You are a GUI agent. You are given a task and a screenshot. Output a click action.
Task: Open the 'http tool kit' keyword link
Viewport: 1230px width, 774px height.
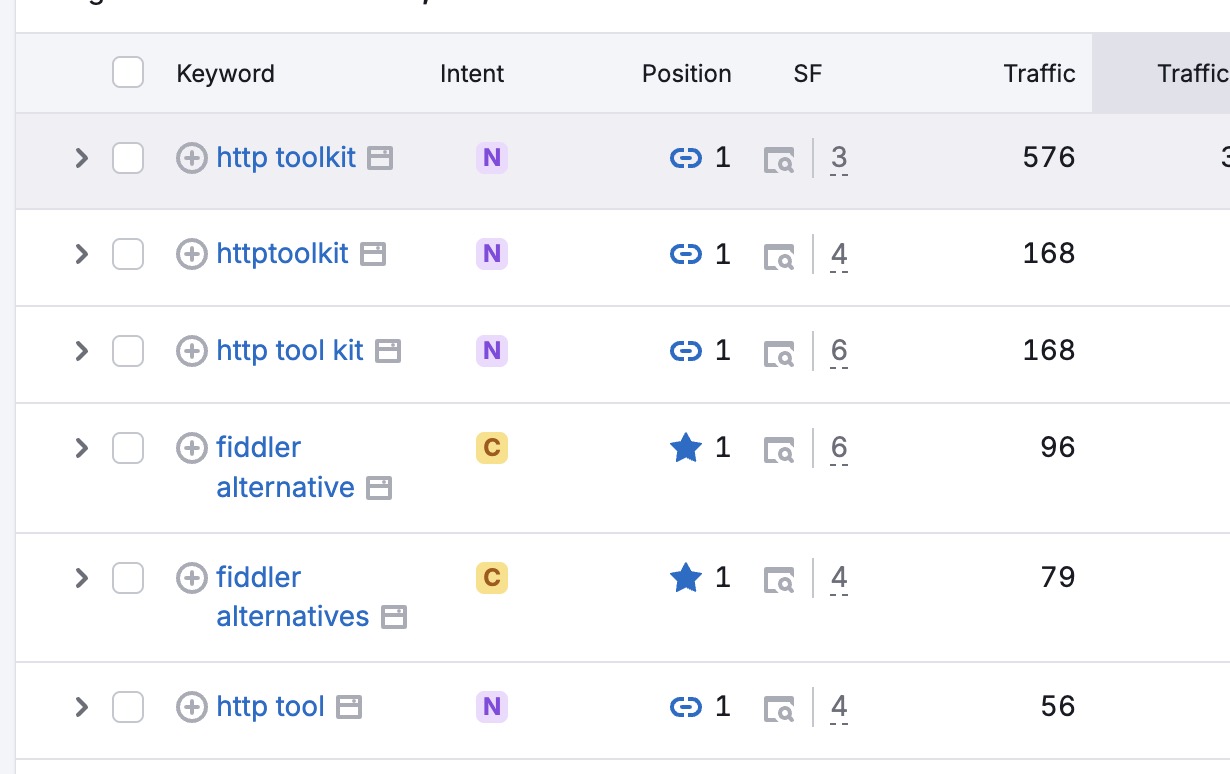pos(290,351)
